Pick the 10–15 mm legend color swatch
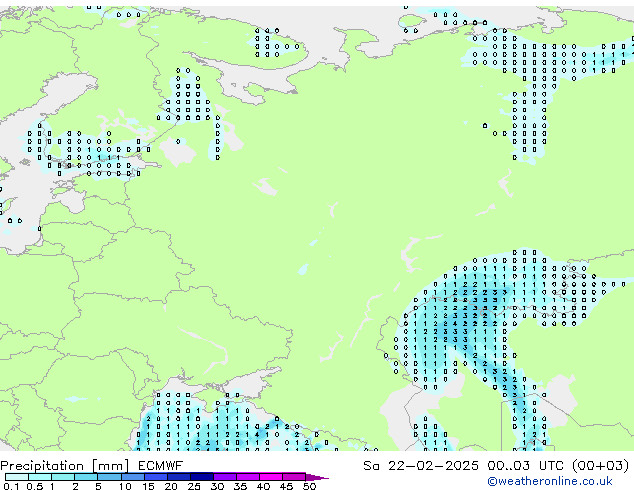The image size is (634, 490). pyautogui.click(x=132, y=477)
